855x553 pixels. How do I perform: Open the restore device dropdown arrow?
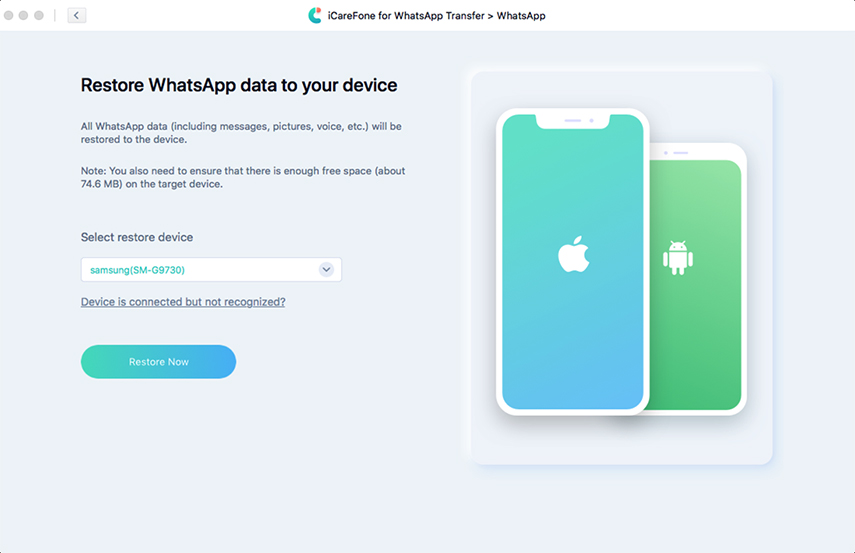(x=326, y=269)
